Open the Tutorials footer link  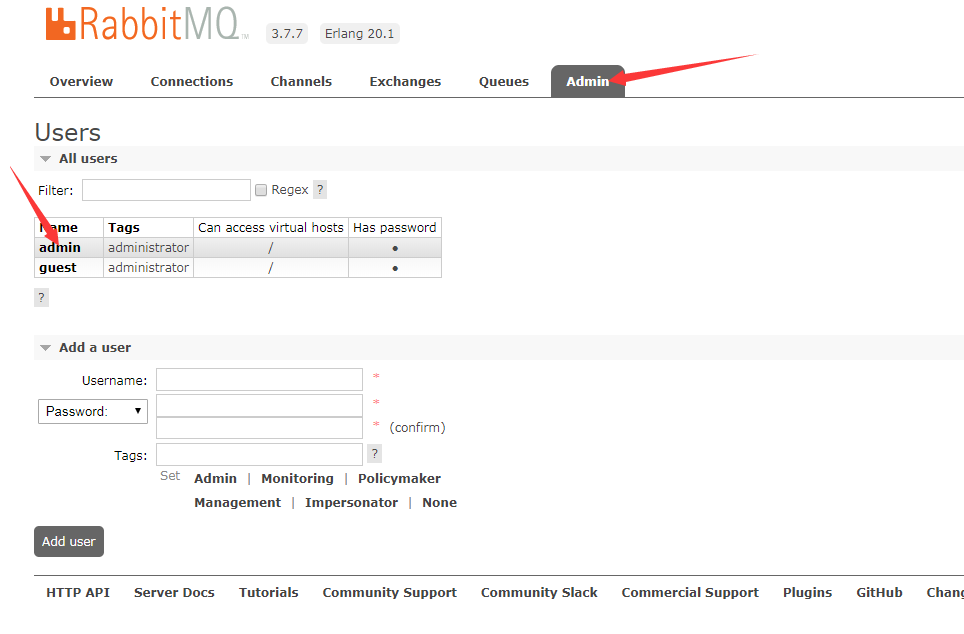tap(269, 592)
